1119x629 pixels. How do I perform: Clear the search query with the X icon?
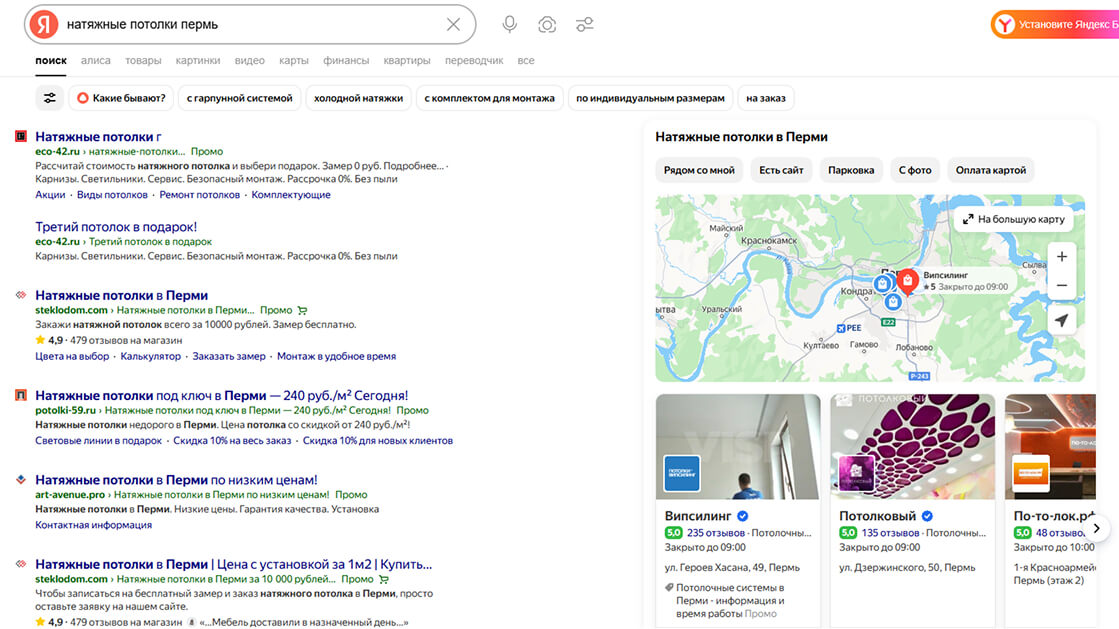pyautogui.click(x=453, y=24)
